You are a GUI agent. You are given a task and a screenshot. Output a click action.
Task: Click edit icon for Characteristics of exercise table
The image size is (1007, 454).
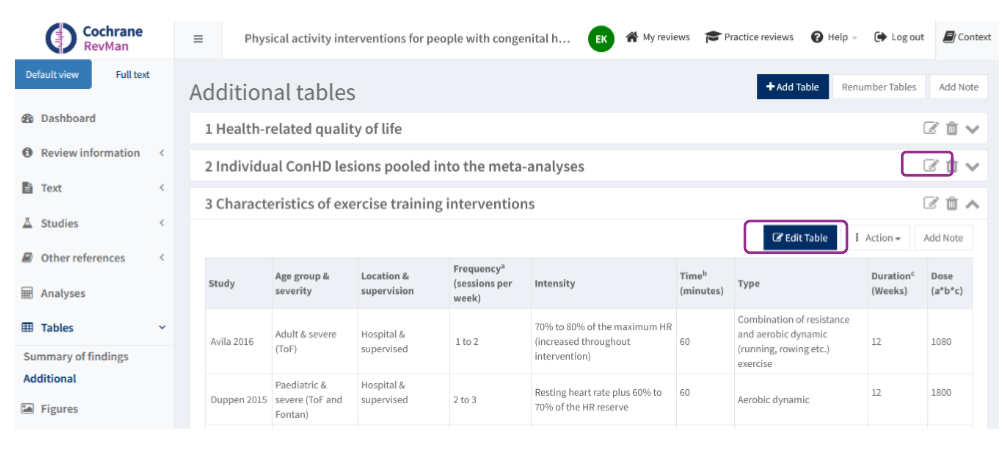(x=931, y=203)
